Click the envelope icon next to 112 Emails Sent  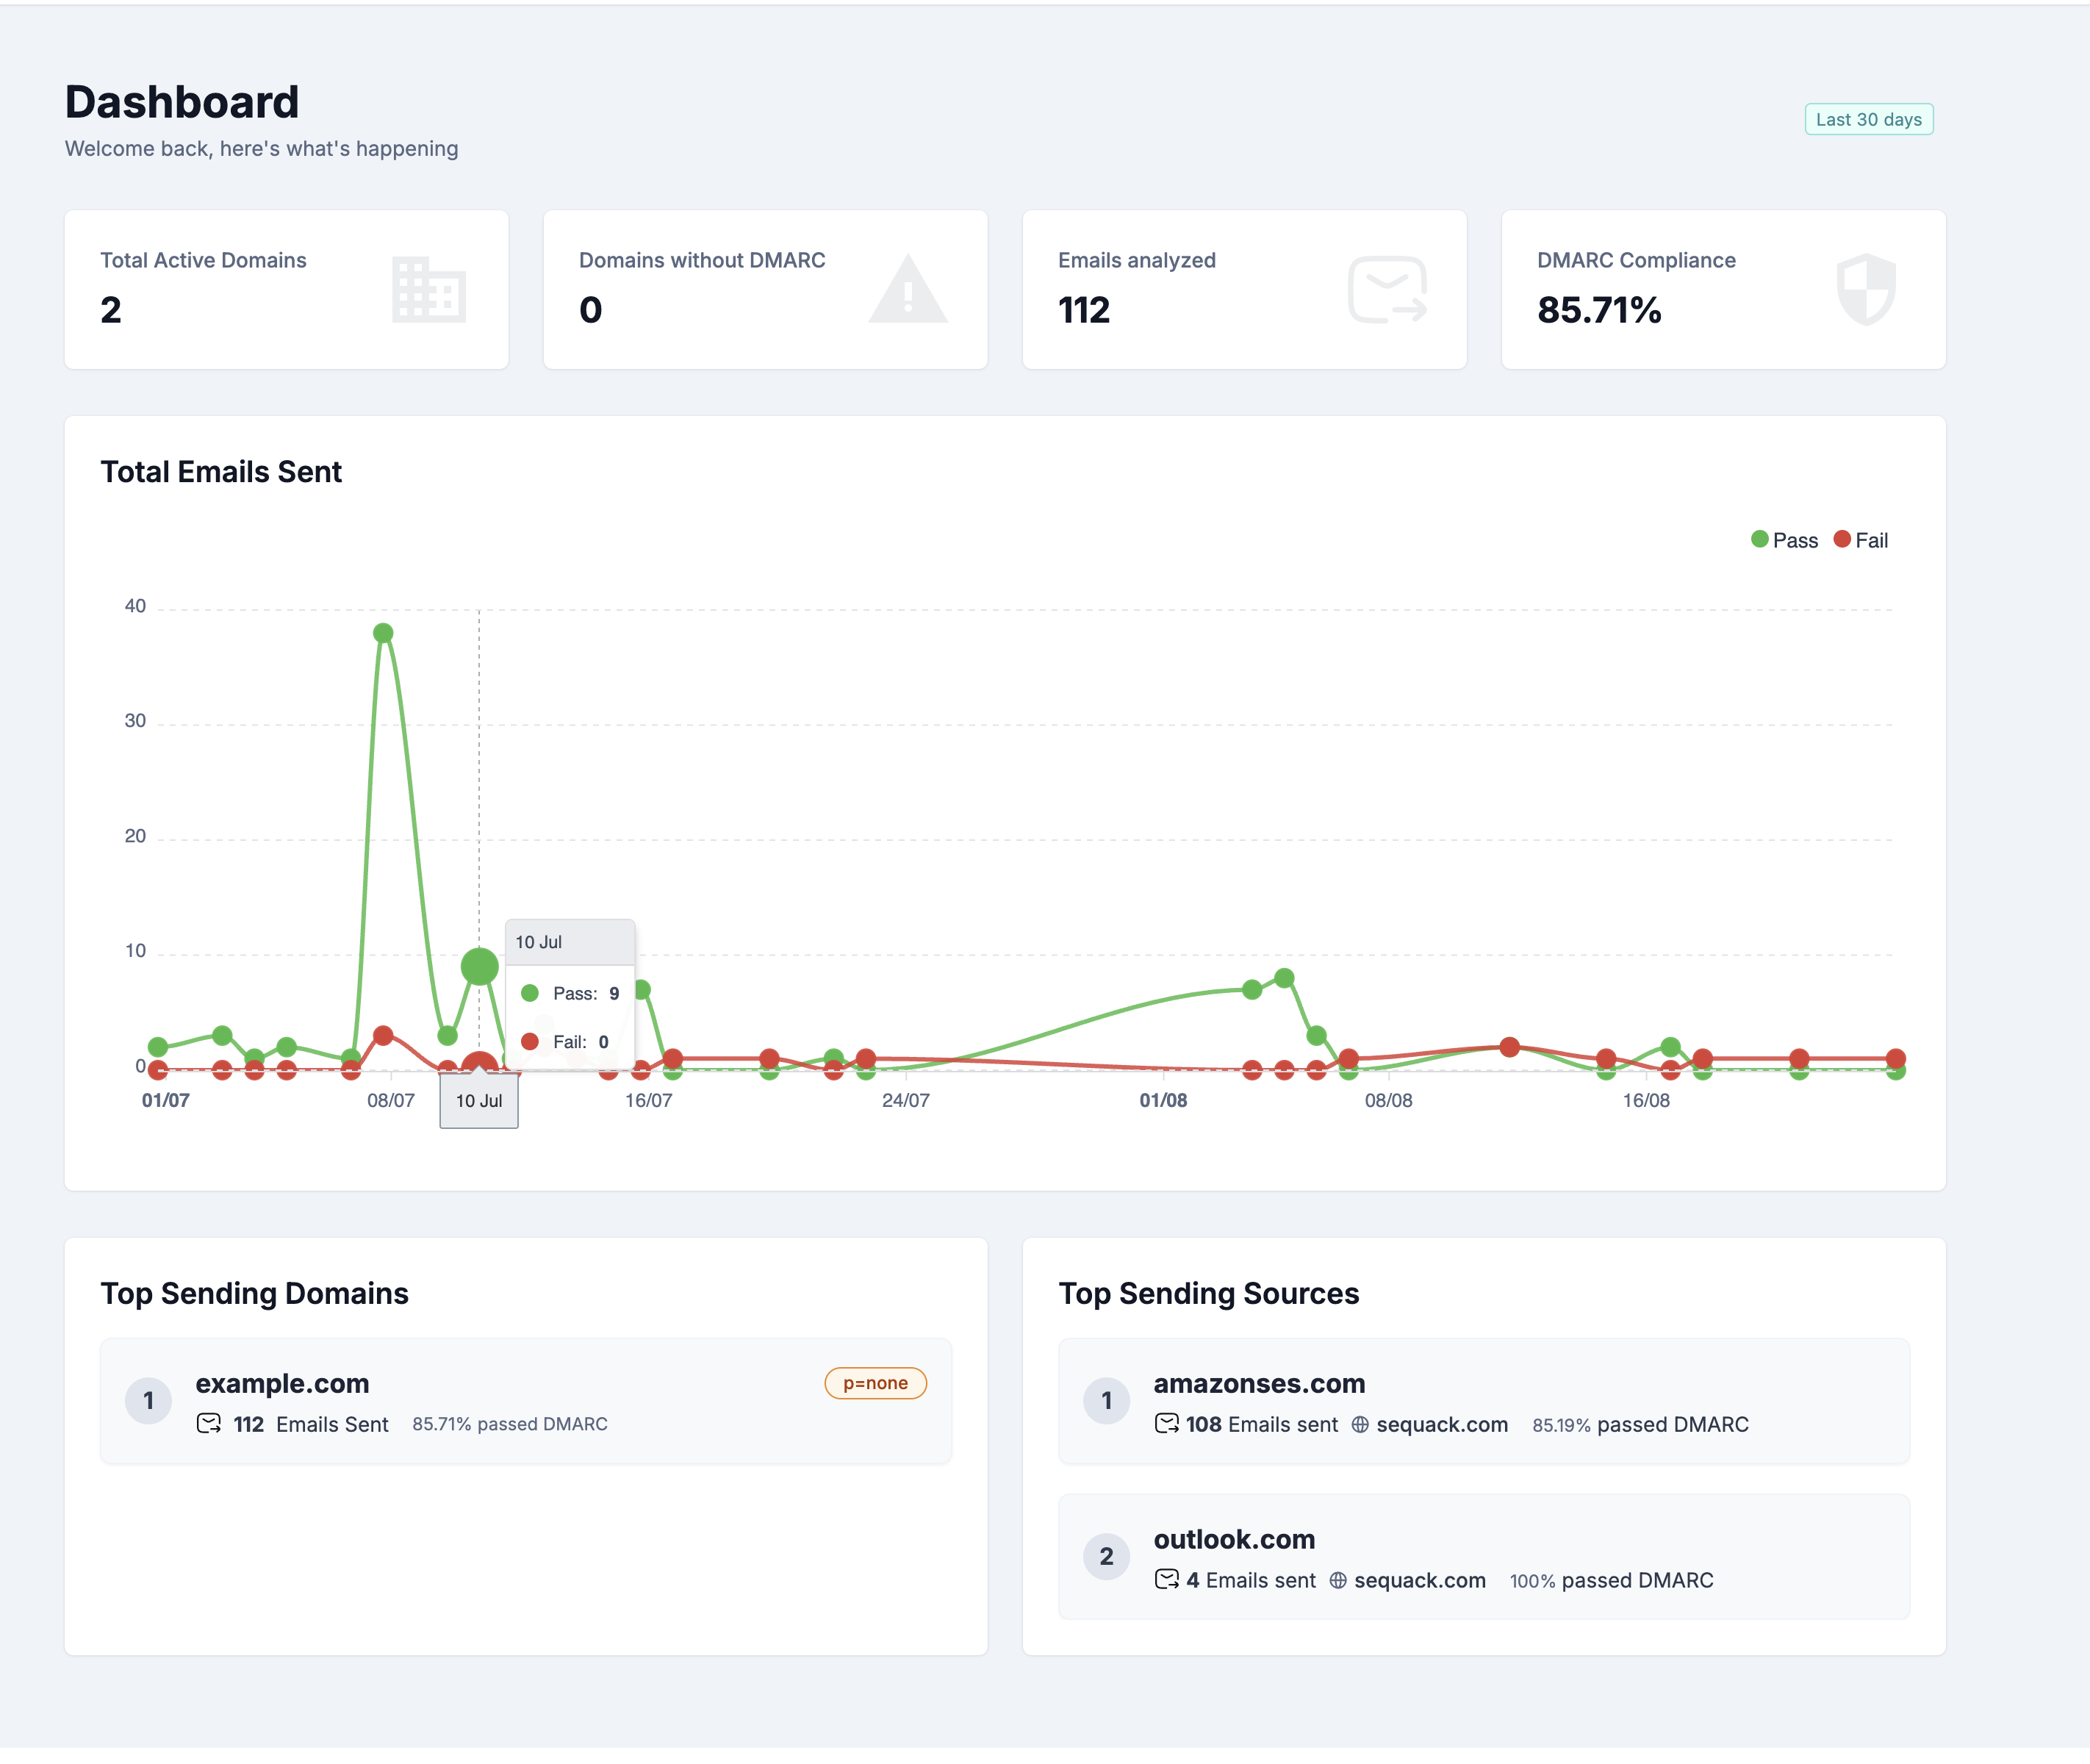point(208,1424)
